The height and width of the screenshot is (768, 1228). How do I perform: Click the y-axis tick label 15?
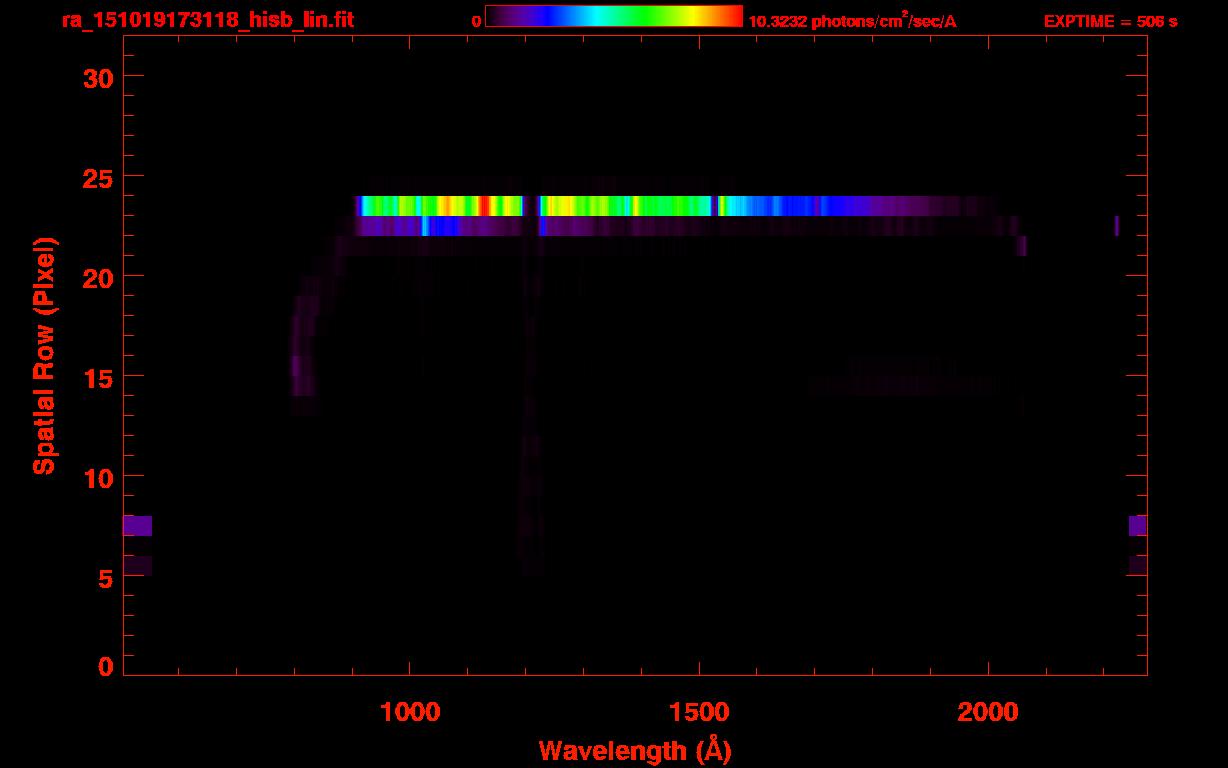tap(97, 377)
